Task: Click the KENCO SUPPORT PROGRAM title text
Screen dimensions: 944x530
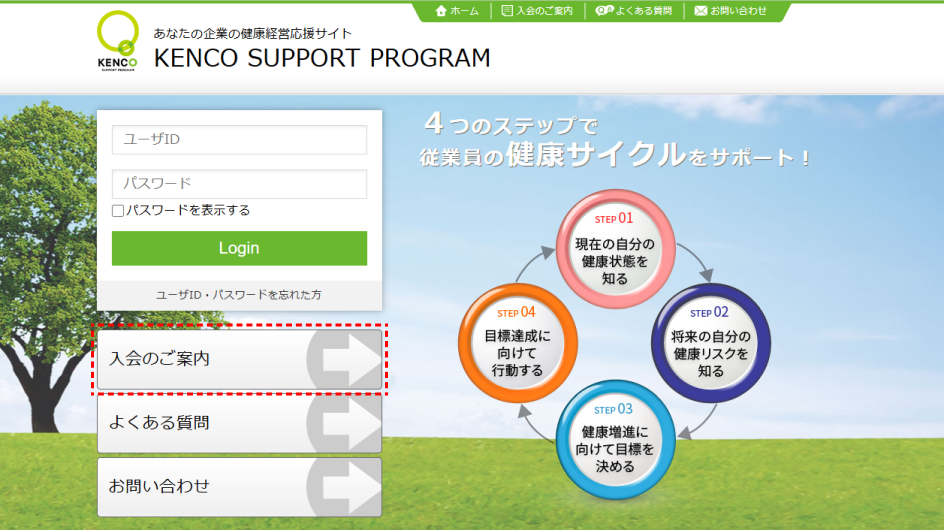Action: [x=322, y=58]
